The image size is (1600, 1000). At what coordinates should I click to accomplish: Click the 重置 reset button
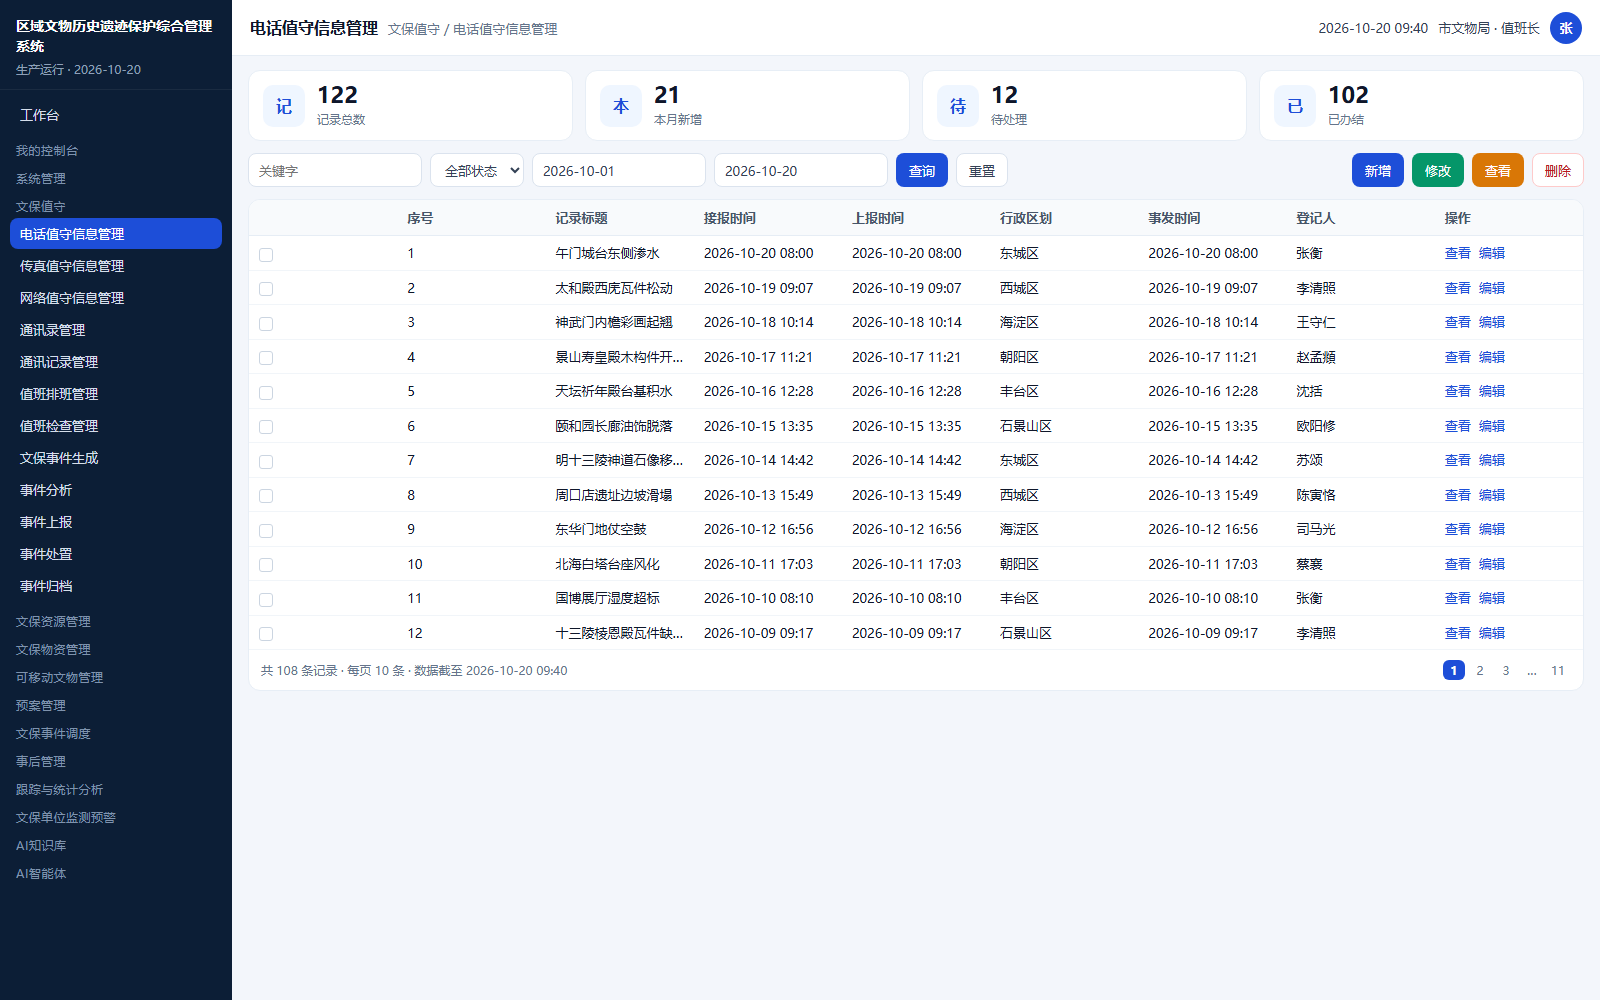pos(982,170)
